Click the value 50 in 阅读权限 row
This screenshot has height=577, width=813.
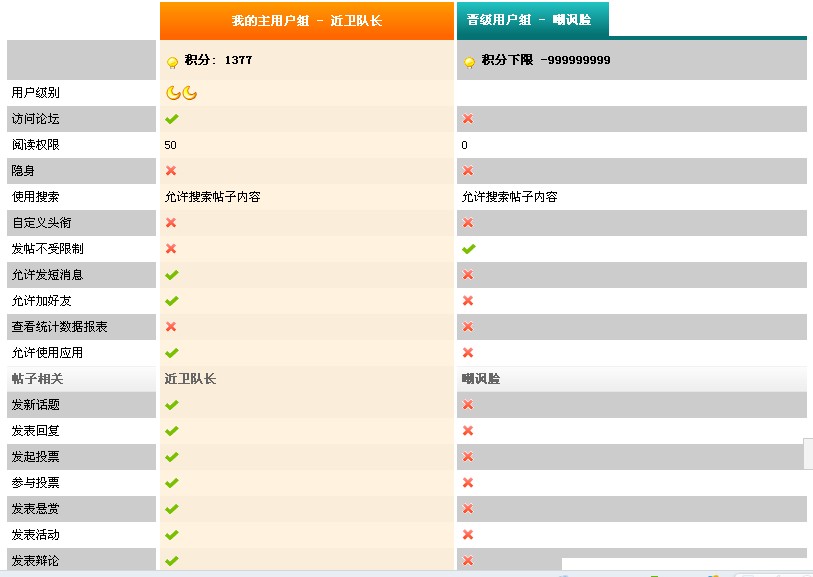pyautogui.click(x=171, y=145)
